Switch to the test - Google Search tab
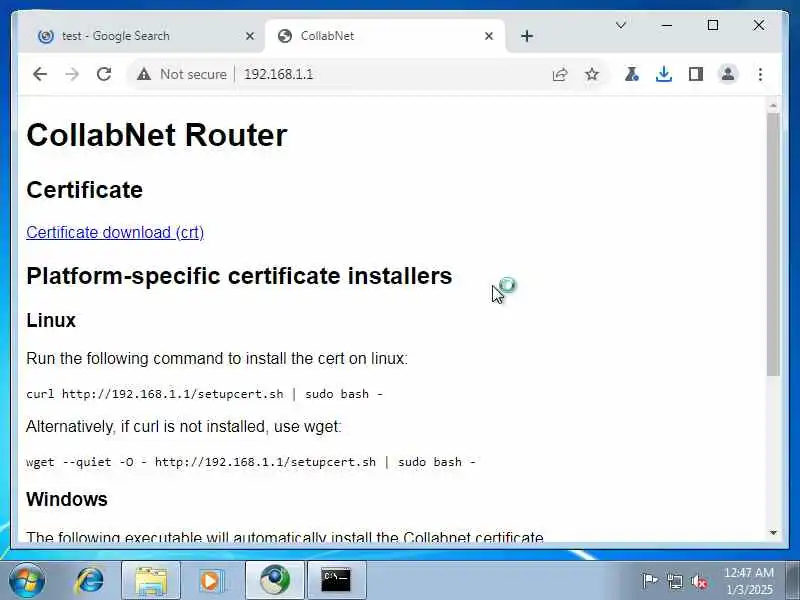This screenshot has height=600, width=800. point(141,36)
